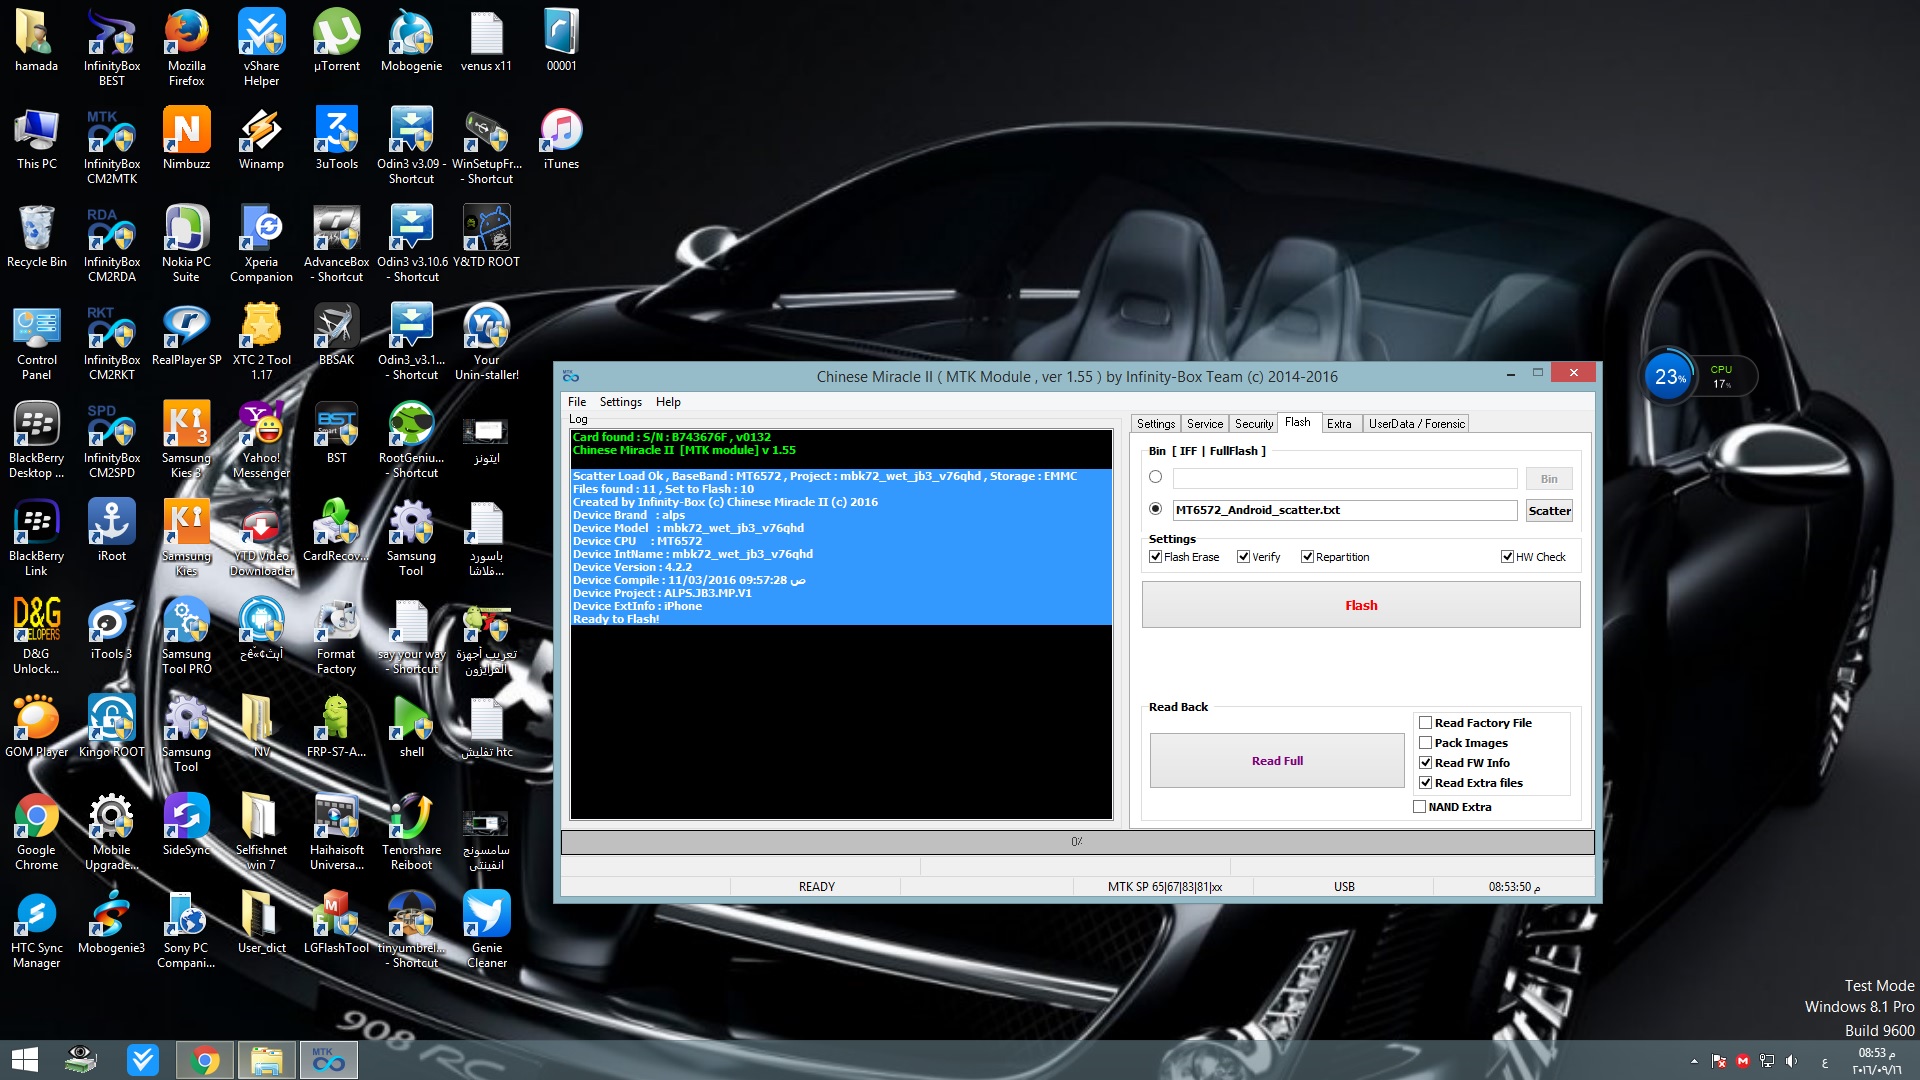Launch uTorrent from the desktop

point(336,40)
